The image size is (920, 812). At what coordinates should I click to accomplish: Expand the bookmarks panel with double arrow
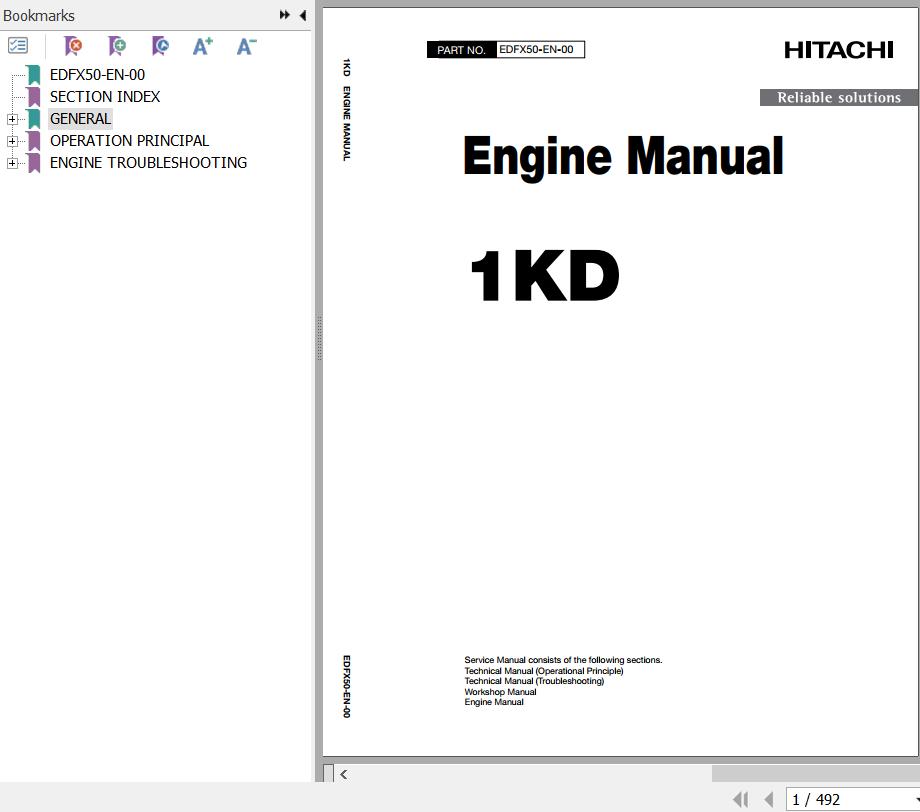[285, 15]
